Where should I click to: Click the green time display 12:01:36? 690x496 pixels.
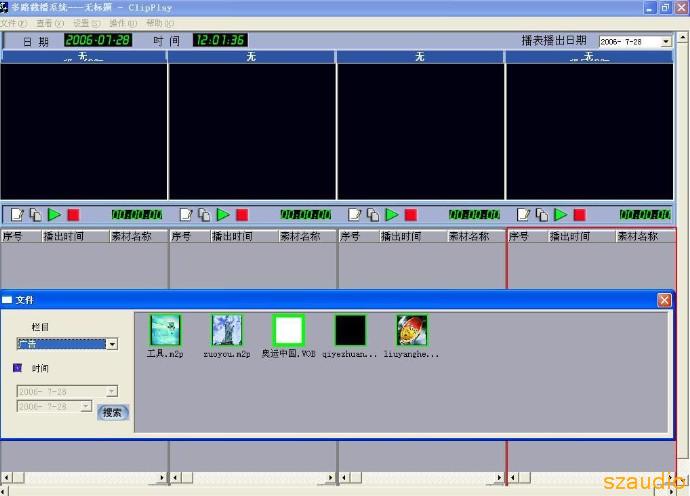[220, 40]
